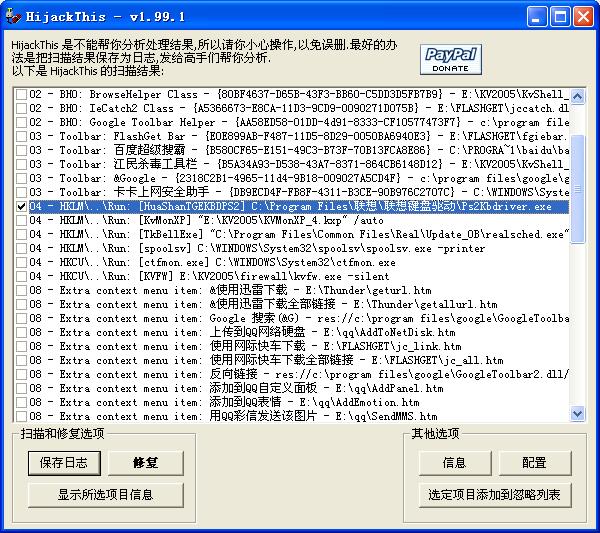Maximize the HijackThis window
600x533 pixels.
click(560, 17)
